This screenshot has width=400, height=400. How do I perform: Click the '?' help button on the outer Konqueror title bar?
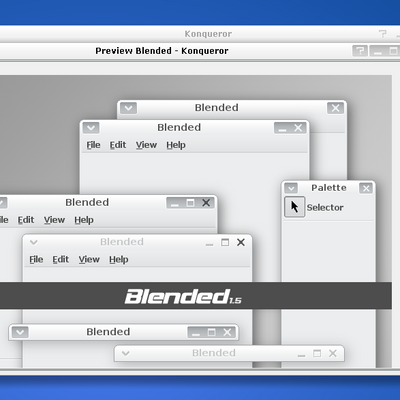coord(383,34)
